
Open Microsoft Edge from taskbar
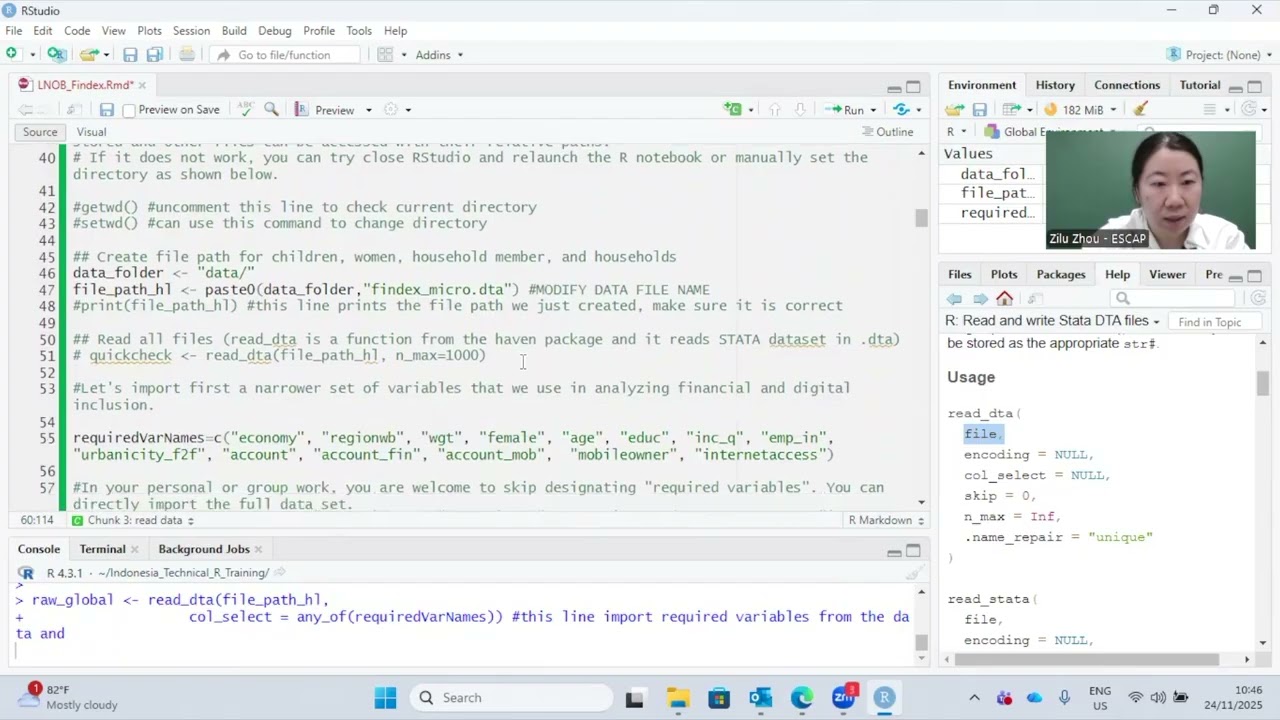[x=801, y=698]
